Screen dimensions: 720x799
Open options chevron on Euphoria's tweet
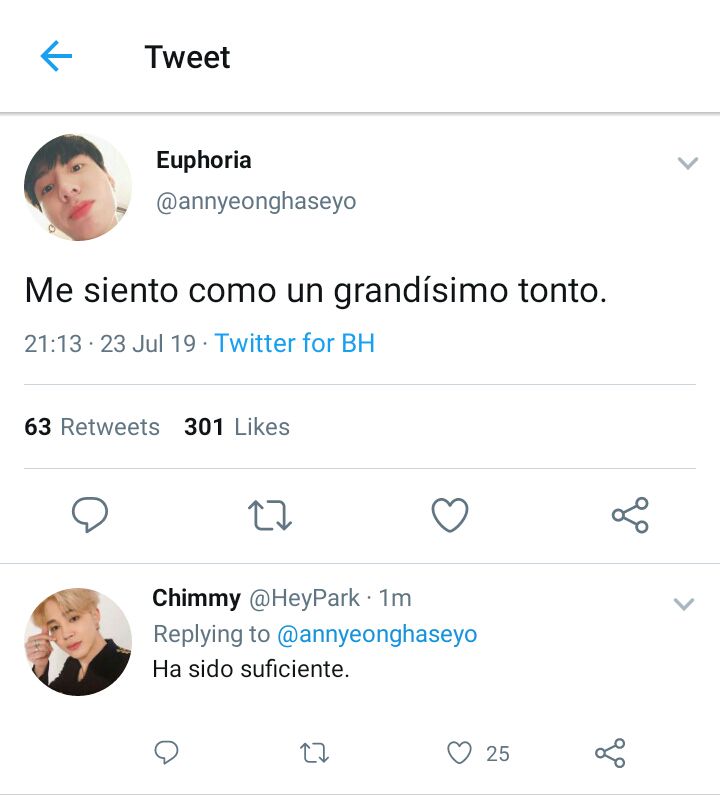(x=687, y=163)
